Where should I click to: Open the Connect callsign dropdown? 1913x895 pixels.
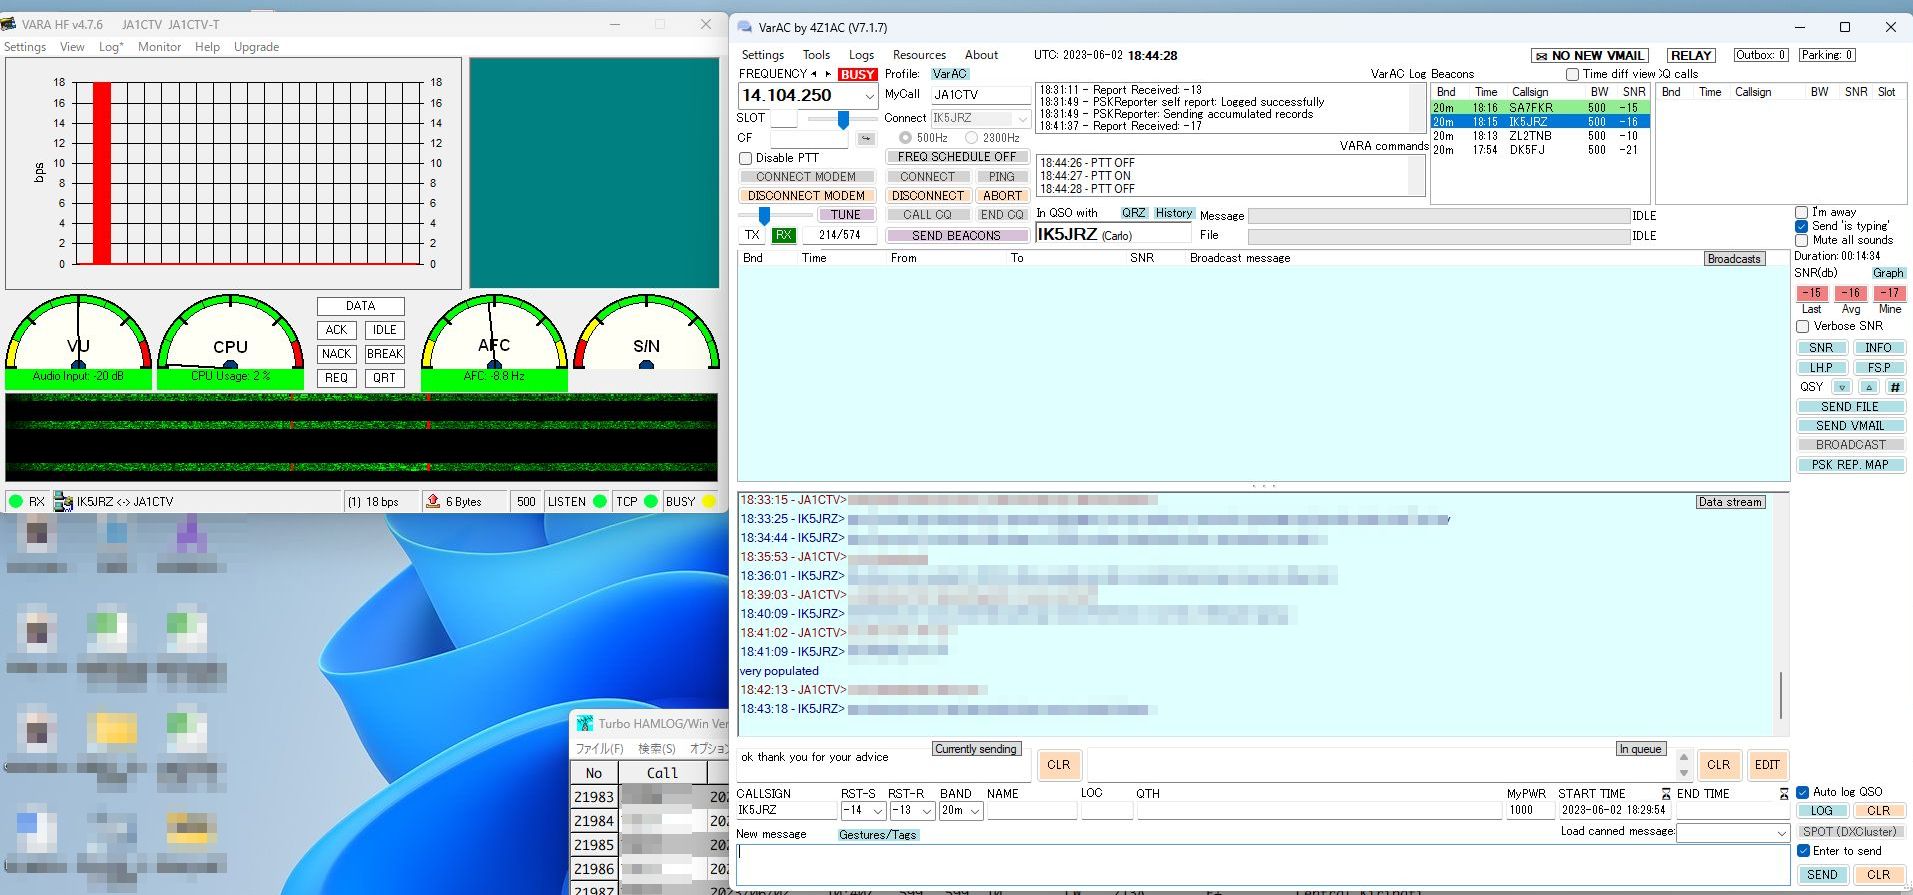click(x=1022, y=118)
